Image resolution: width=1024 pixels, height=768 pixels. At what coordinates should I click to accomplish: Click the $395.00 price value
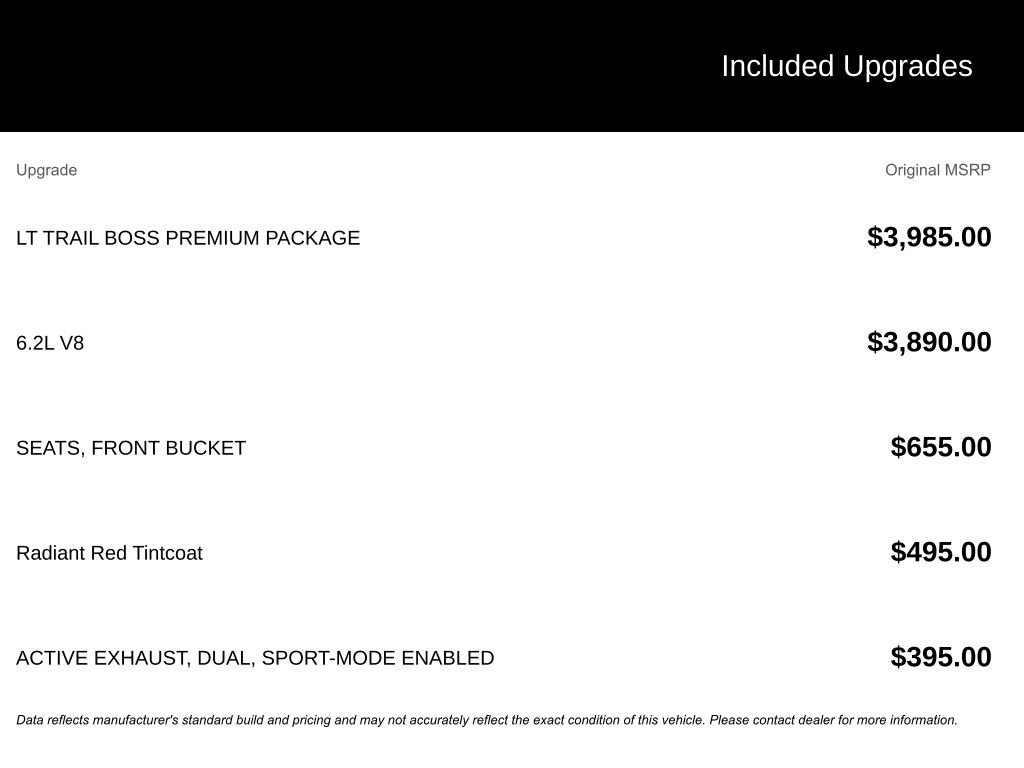click(x=940, y=657)
